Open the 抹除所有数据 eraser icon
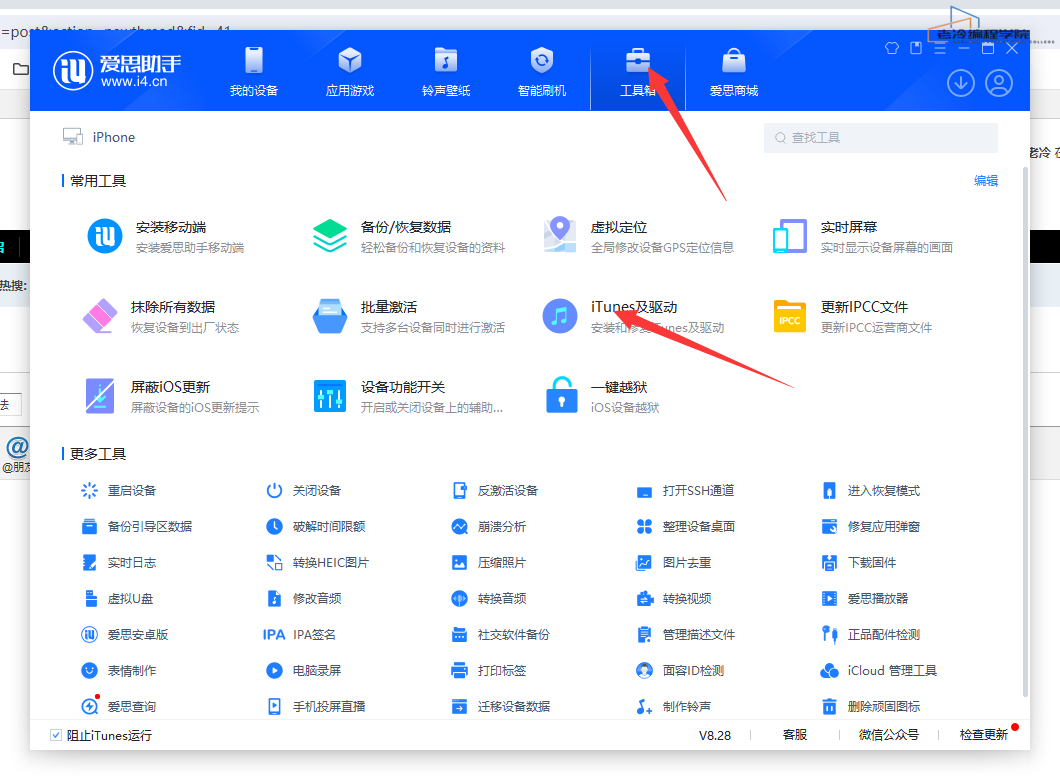Screen dimensions: 1060x780 tap(100, 316)
